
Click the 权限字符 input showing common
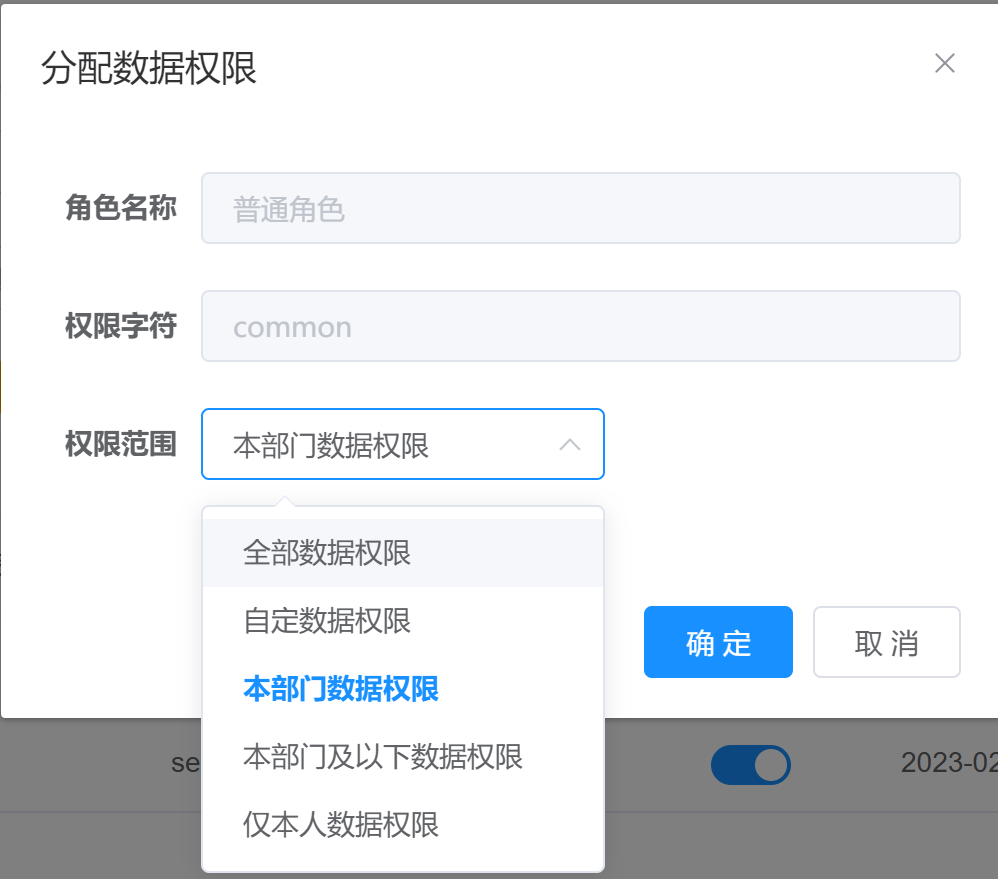(x=580, y=326)
